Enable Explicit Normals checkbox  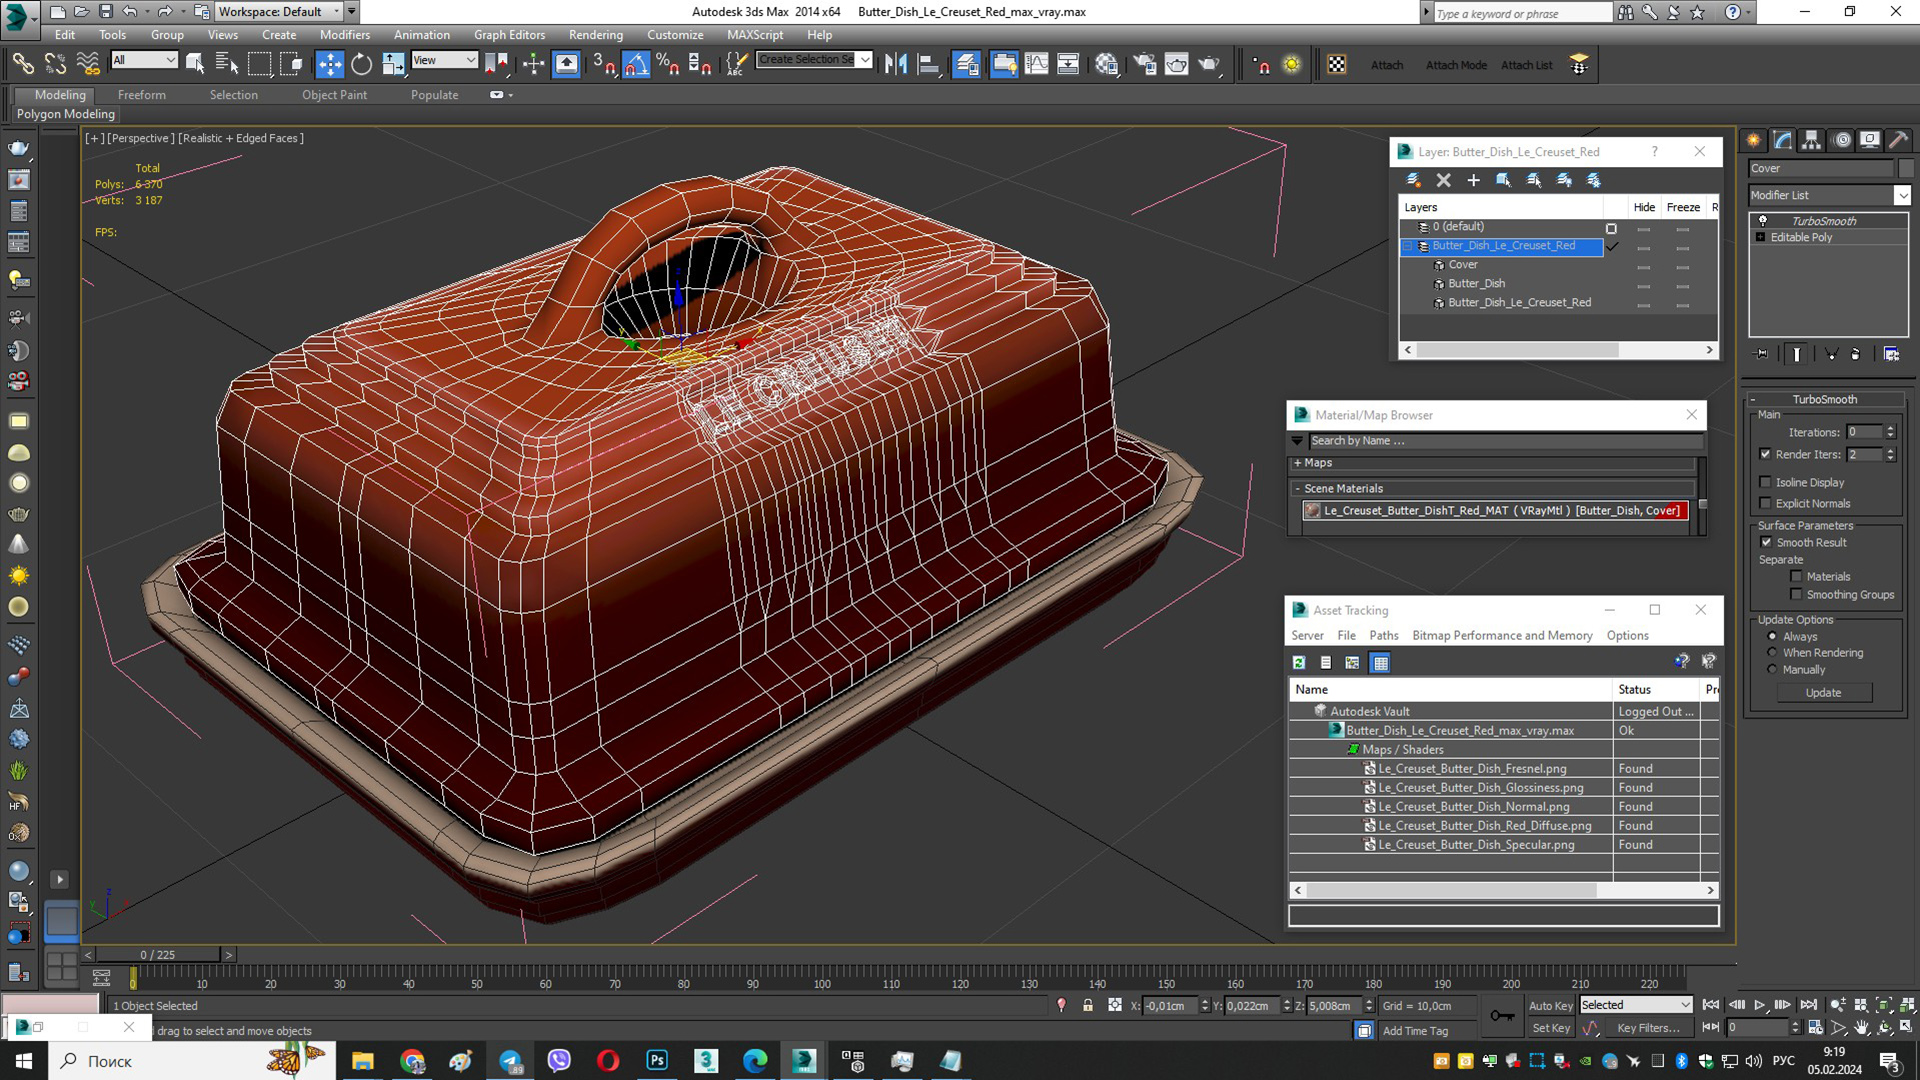(1765, 503)
